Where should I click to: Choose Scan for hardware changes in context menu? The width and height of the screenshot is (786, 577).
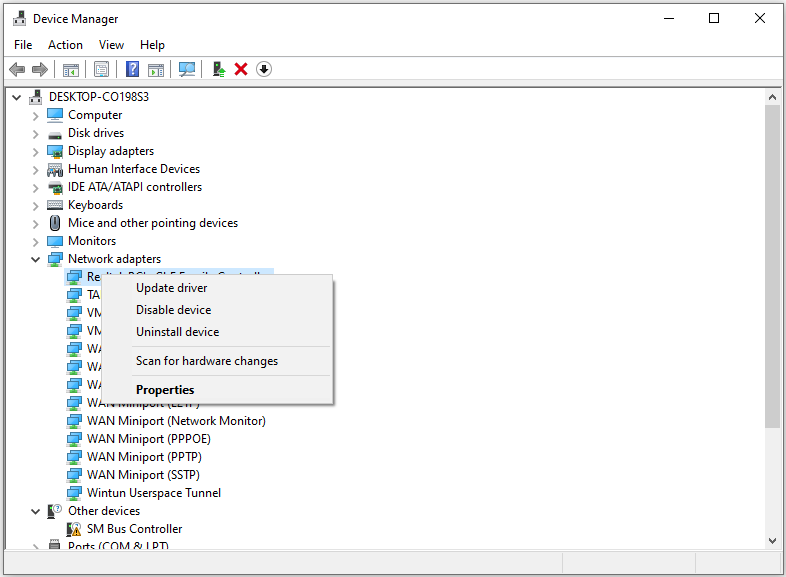point(218,361)
